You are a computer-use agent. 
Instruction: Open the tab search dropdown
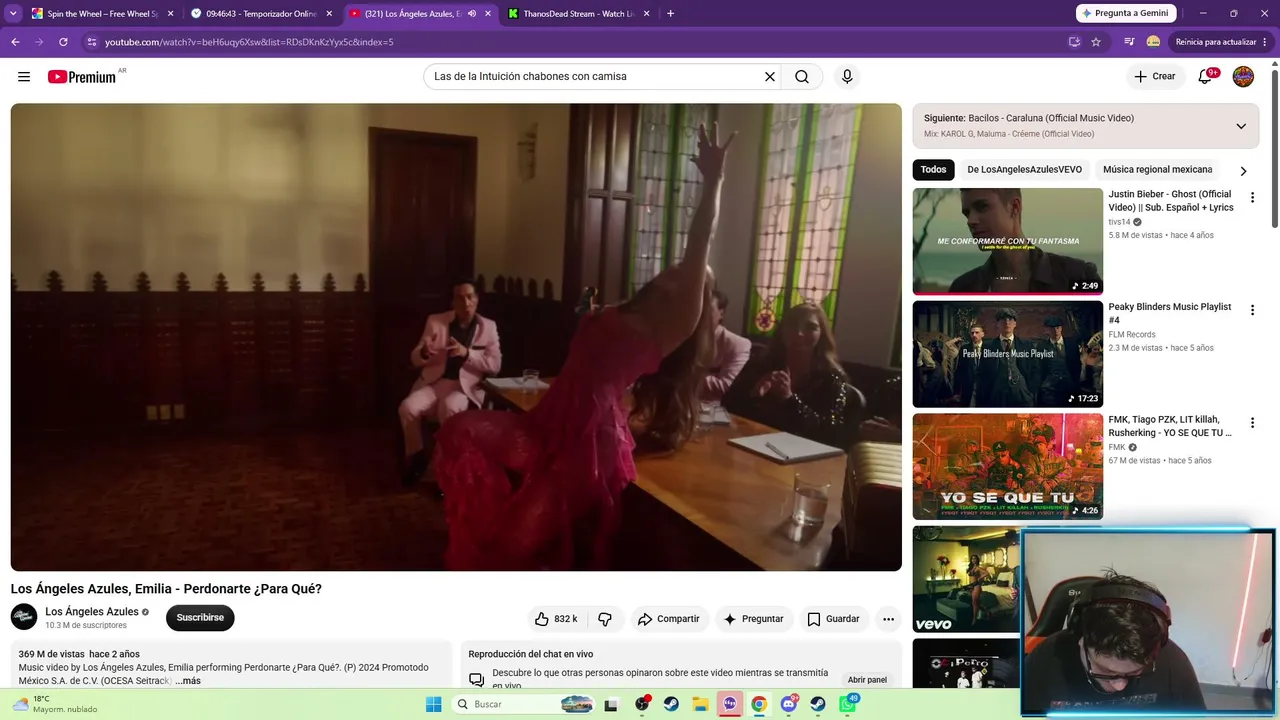pos(13,14)
